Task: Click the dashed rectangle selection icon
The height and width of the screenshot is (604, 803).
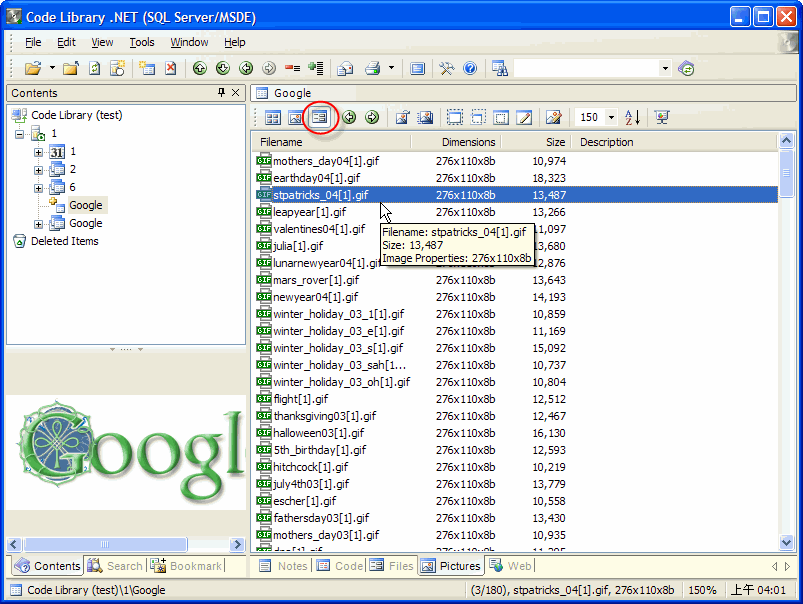Action: (x=454, y=117)
